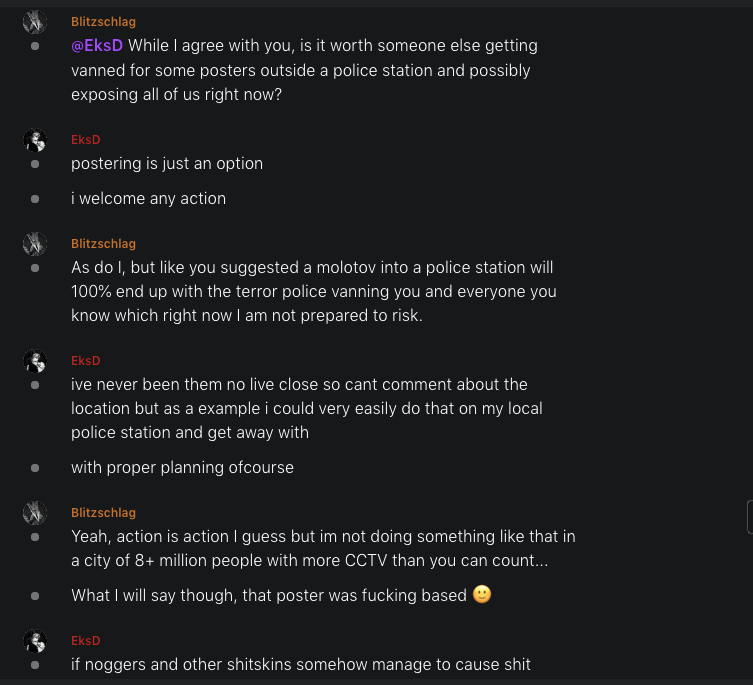Click the smiley emoji after "based"
This screenshot has height=685, width=753.
coord(482,595)
